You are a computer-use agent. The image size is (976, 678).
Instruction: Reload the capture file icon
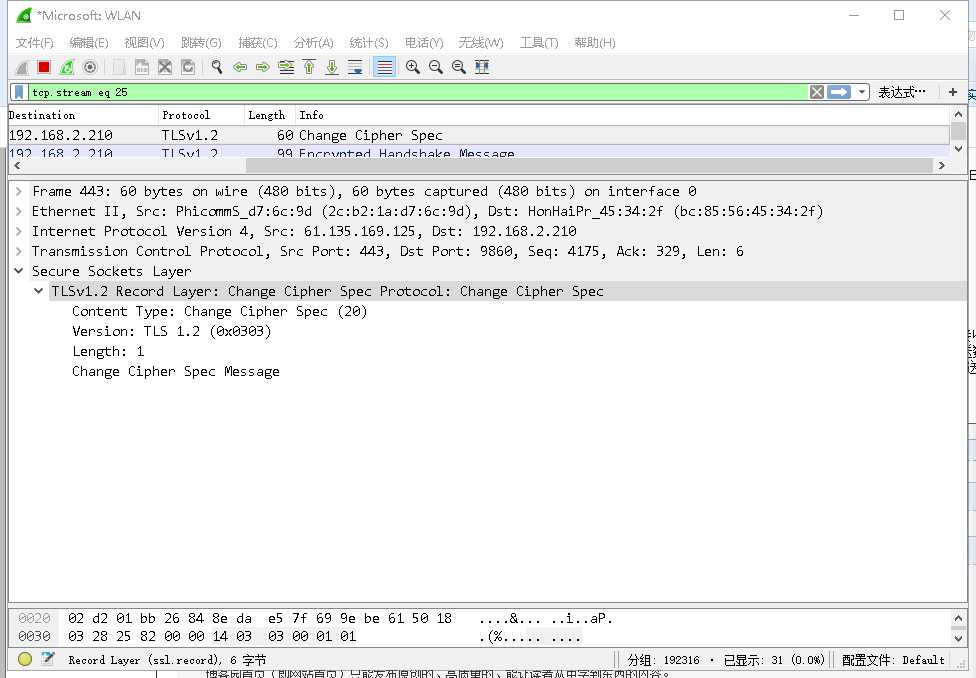click(188, 67)
